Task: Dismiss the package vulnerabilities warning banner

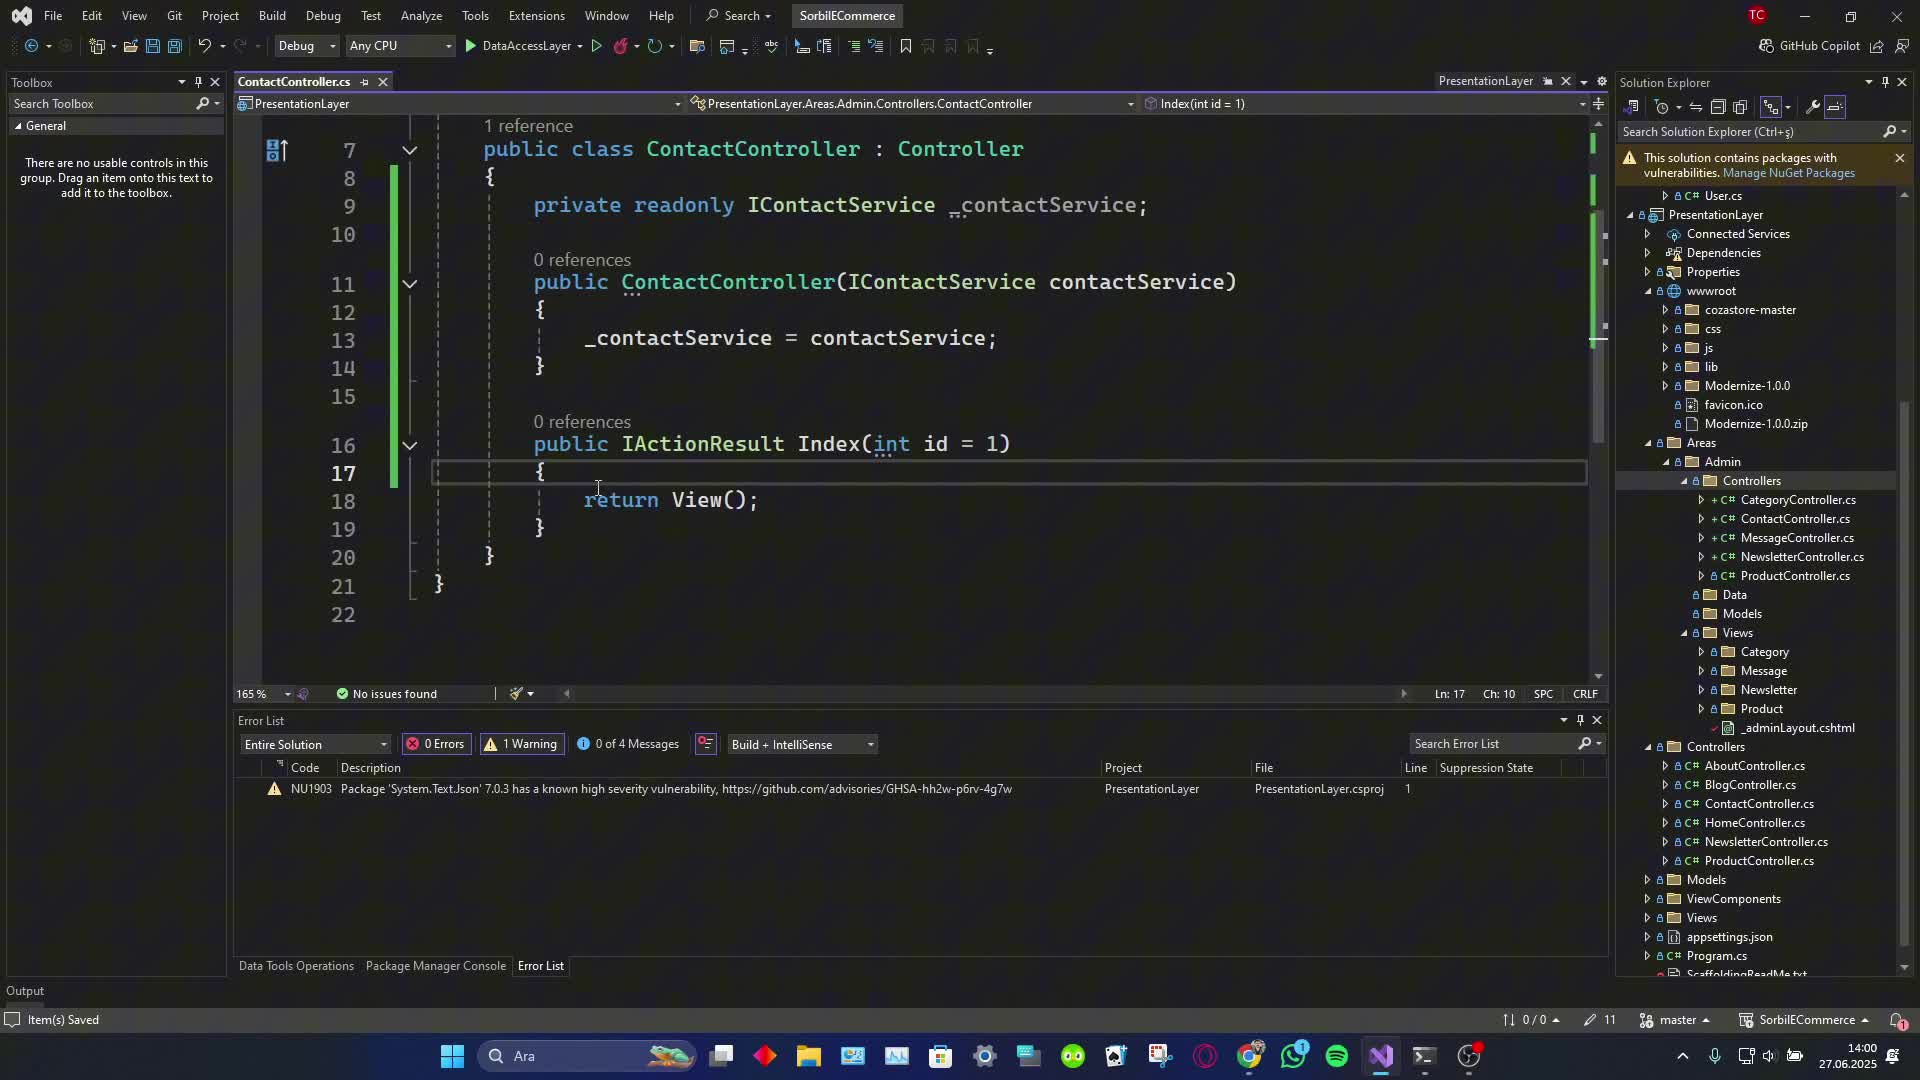Action: pos(1900,158)
